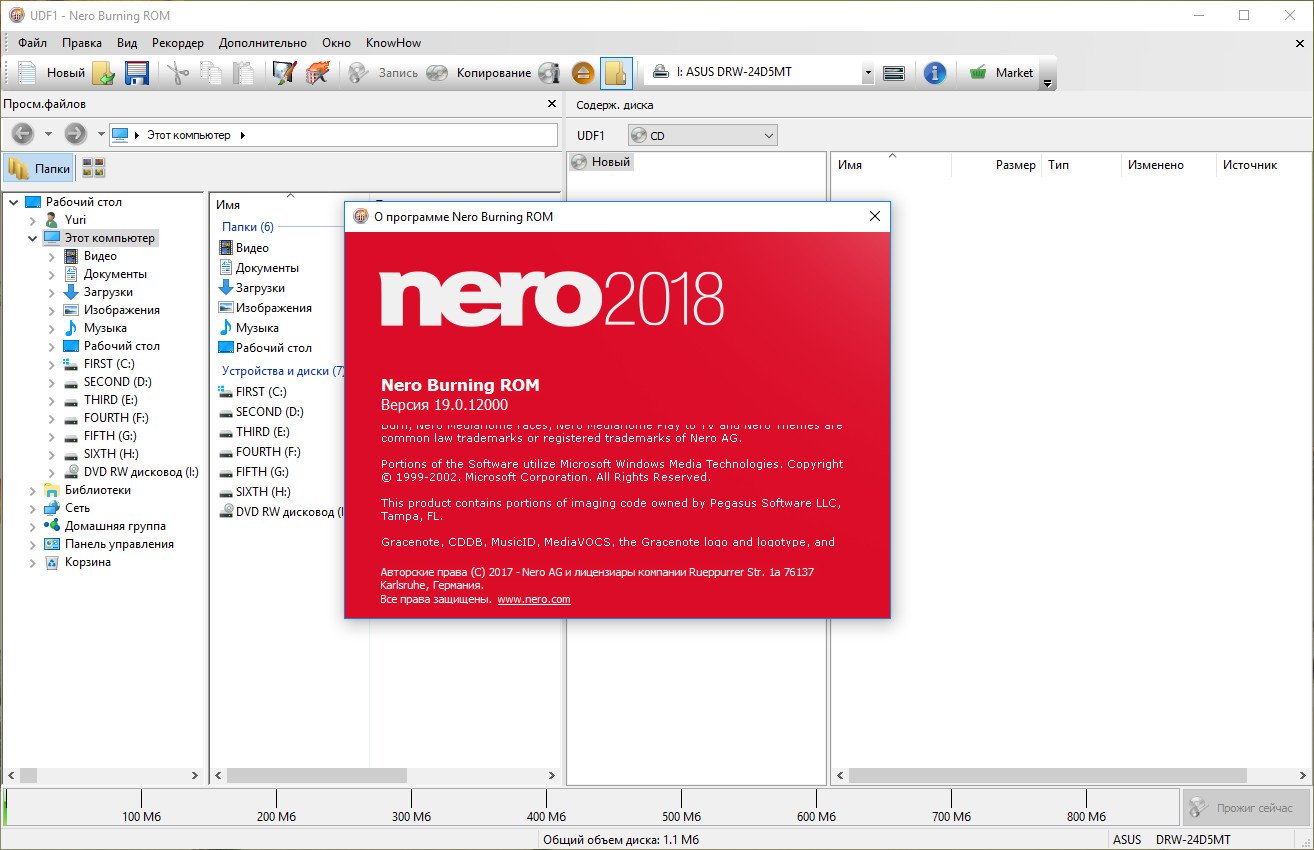This screenshot has width=1314, height=850.
Task: Open the Окно menu
Action: (x=337, y=43)
